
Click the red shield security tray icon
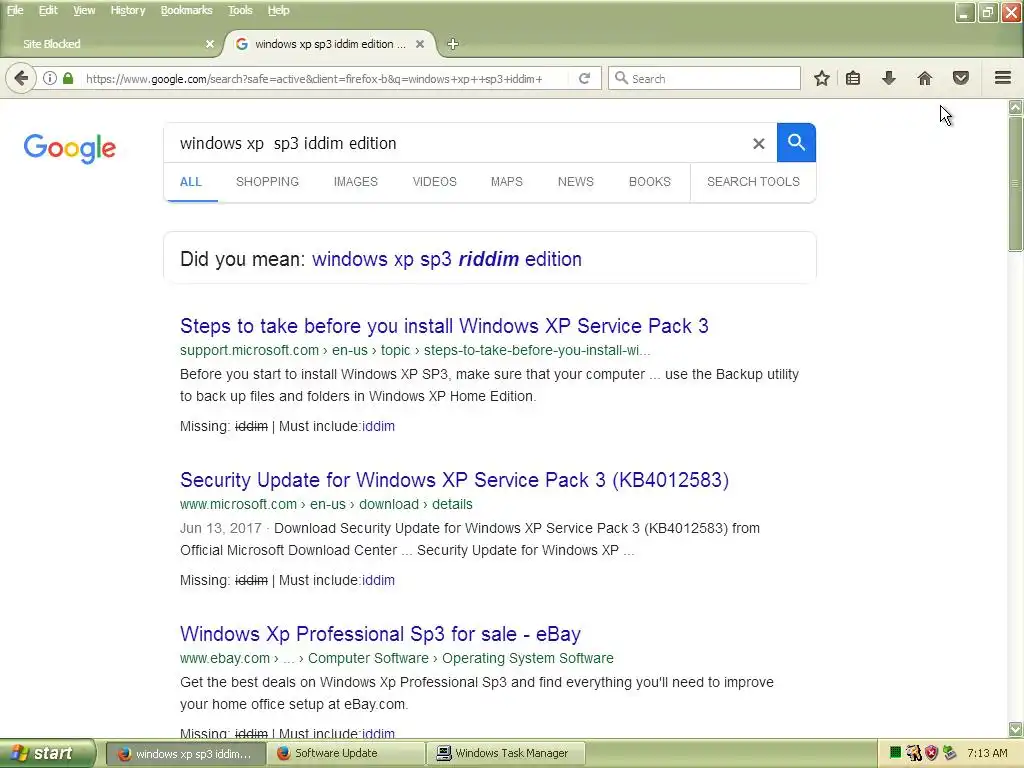pyautogui.click(x=932, y=753)
